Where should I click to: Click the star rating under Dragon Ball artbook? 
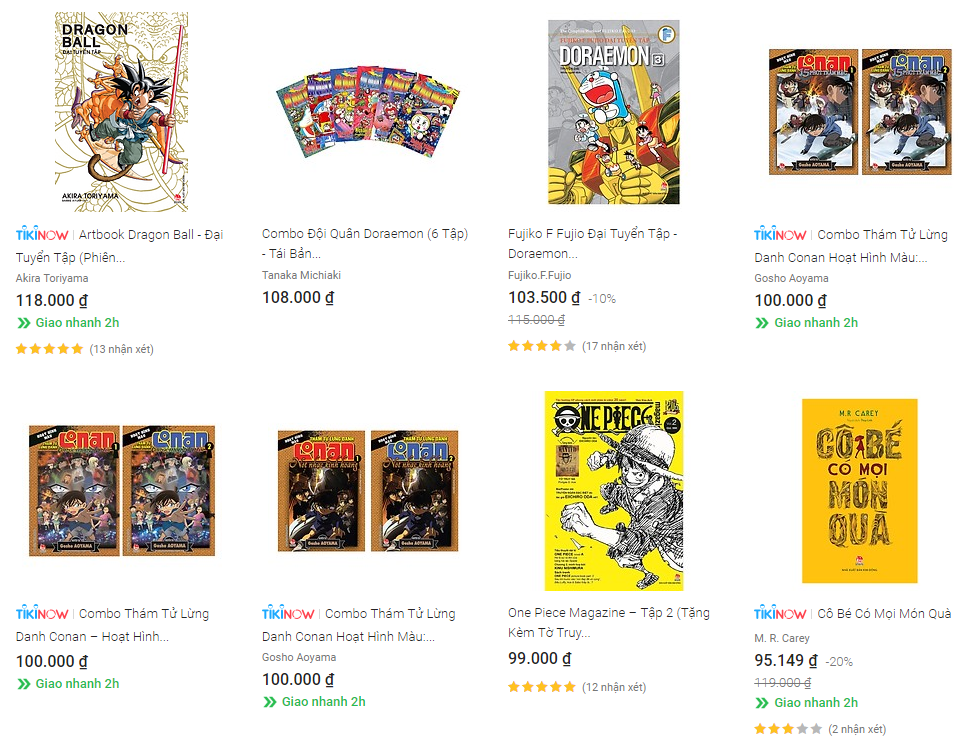(x=49, y=349)
